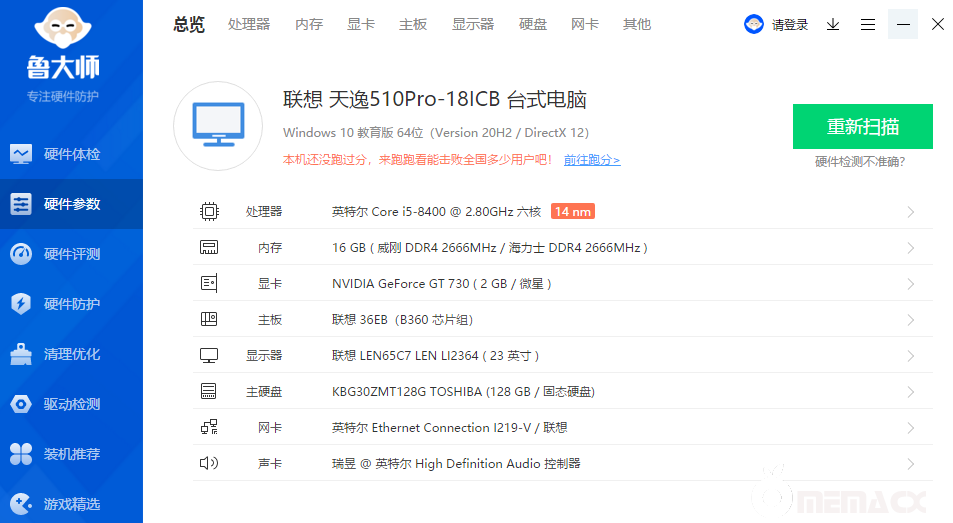Click the green 重新扫描 button
The width and height of the screenshot is (953, 523).
[x=862, y=127]
